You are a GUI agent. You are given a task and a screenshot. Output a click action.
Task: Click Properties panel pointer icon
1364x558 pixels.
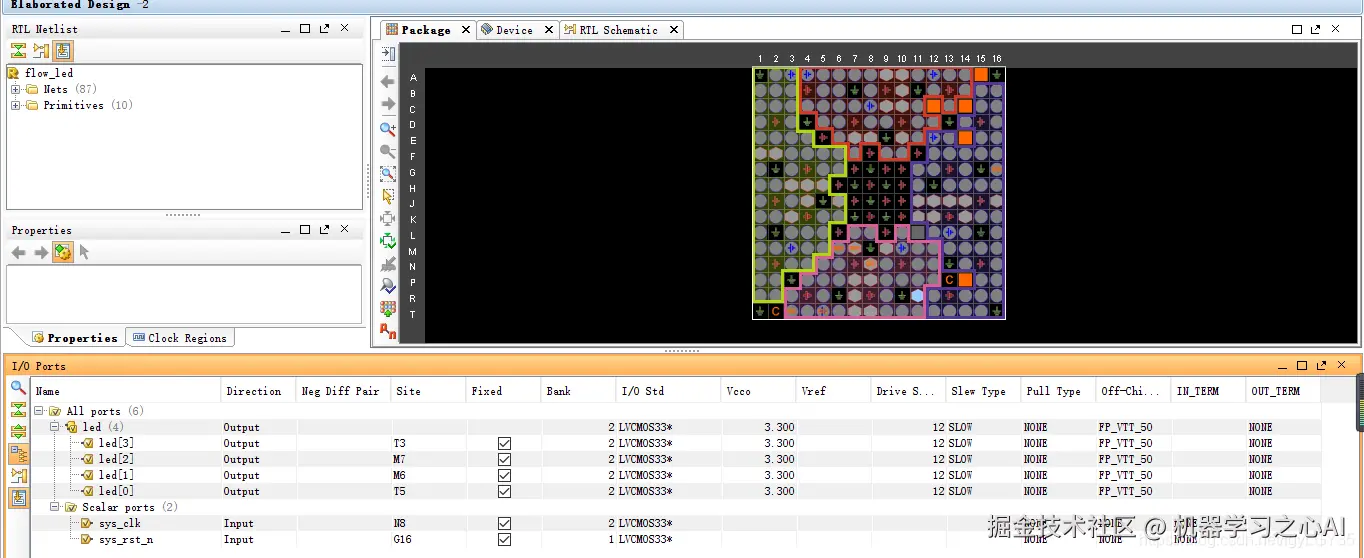[x=85, y=252]
